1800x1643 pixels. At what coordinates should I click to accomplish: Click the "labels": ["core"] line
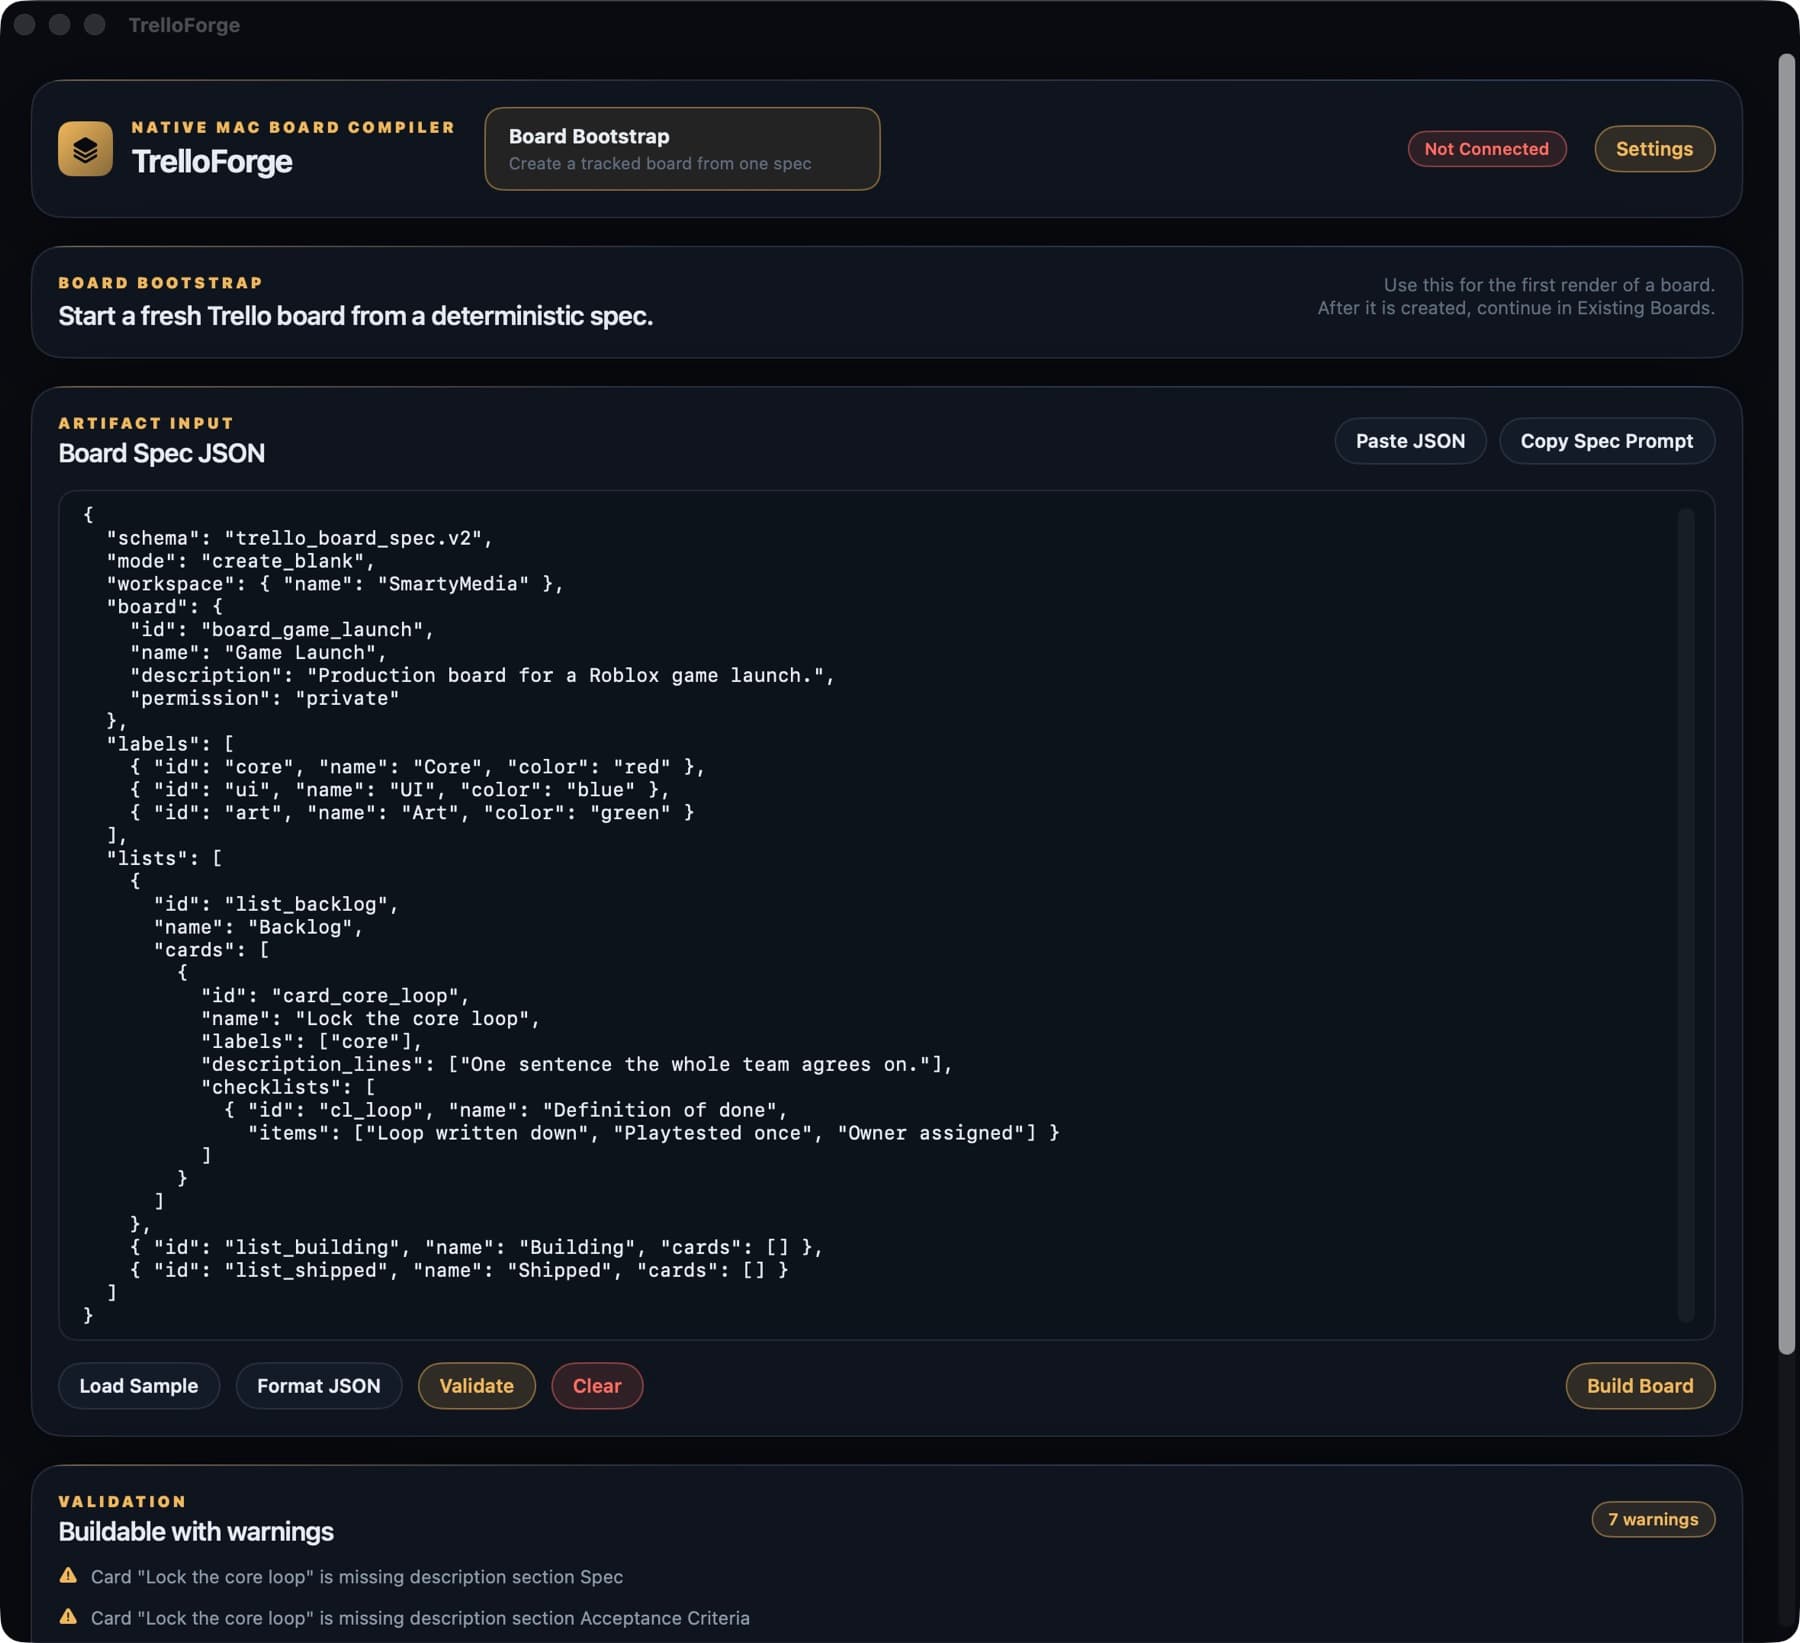[x=312, y=1042]
